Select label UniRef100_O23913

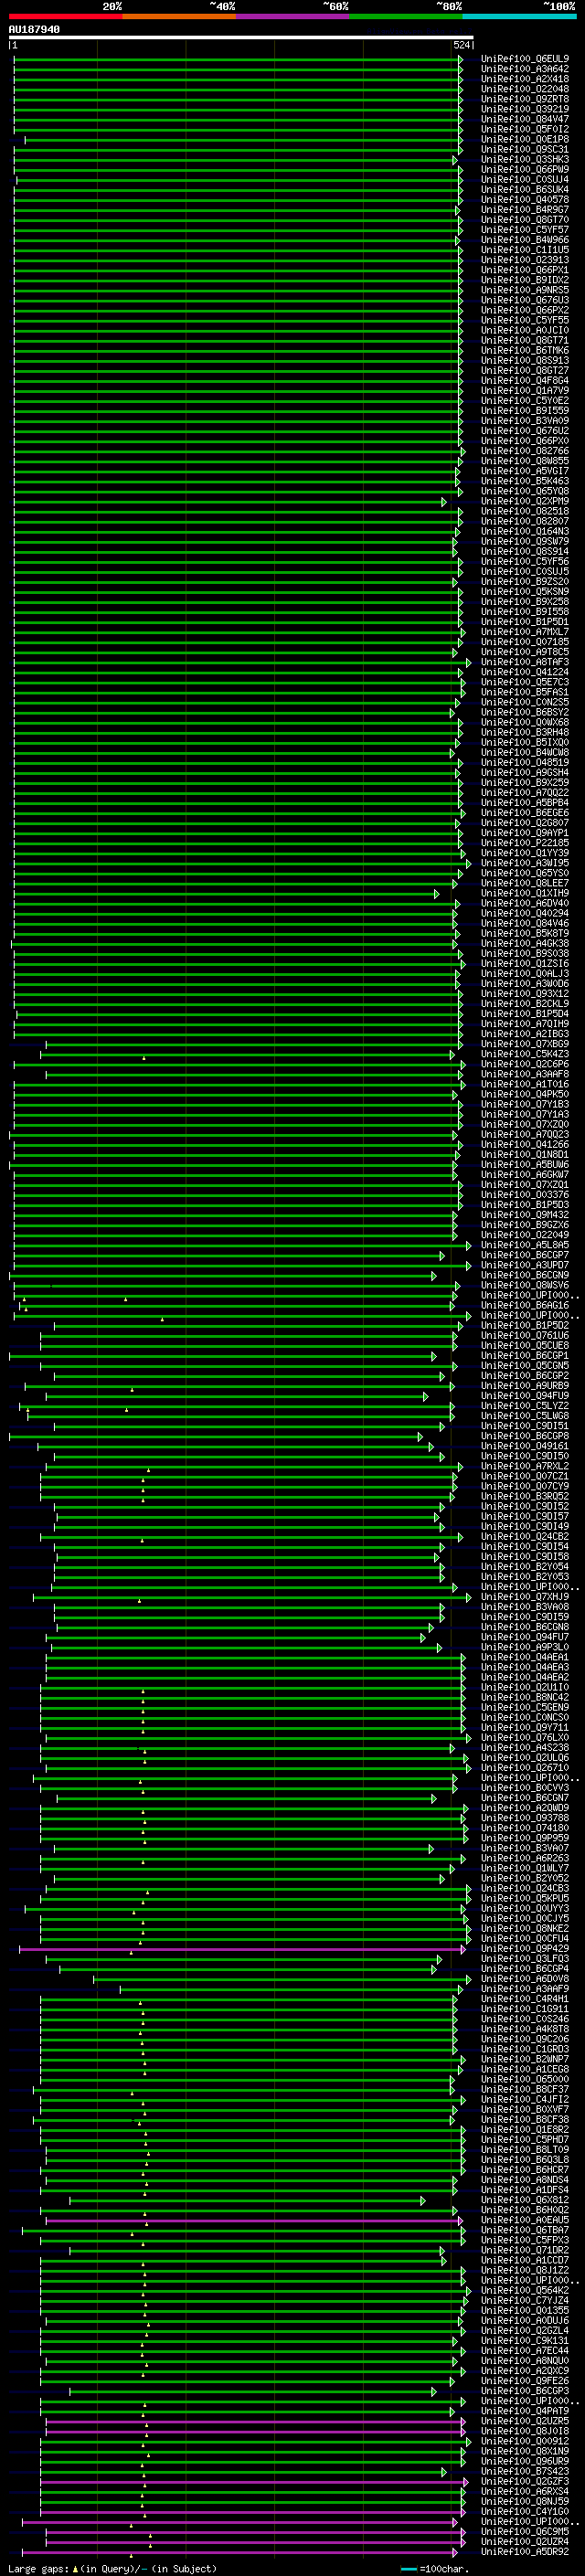click(525, 260)
